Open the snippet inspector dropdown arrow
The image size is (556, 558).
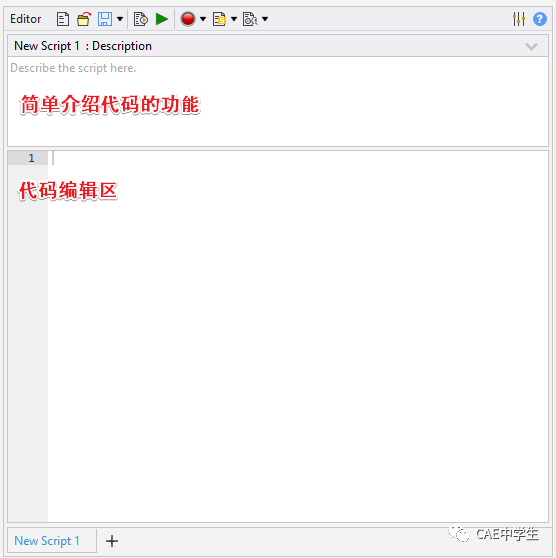tap(265, 19)
